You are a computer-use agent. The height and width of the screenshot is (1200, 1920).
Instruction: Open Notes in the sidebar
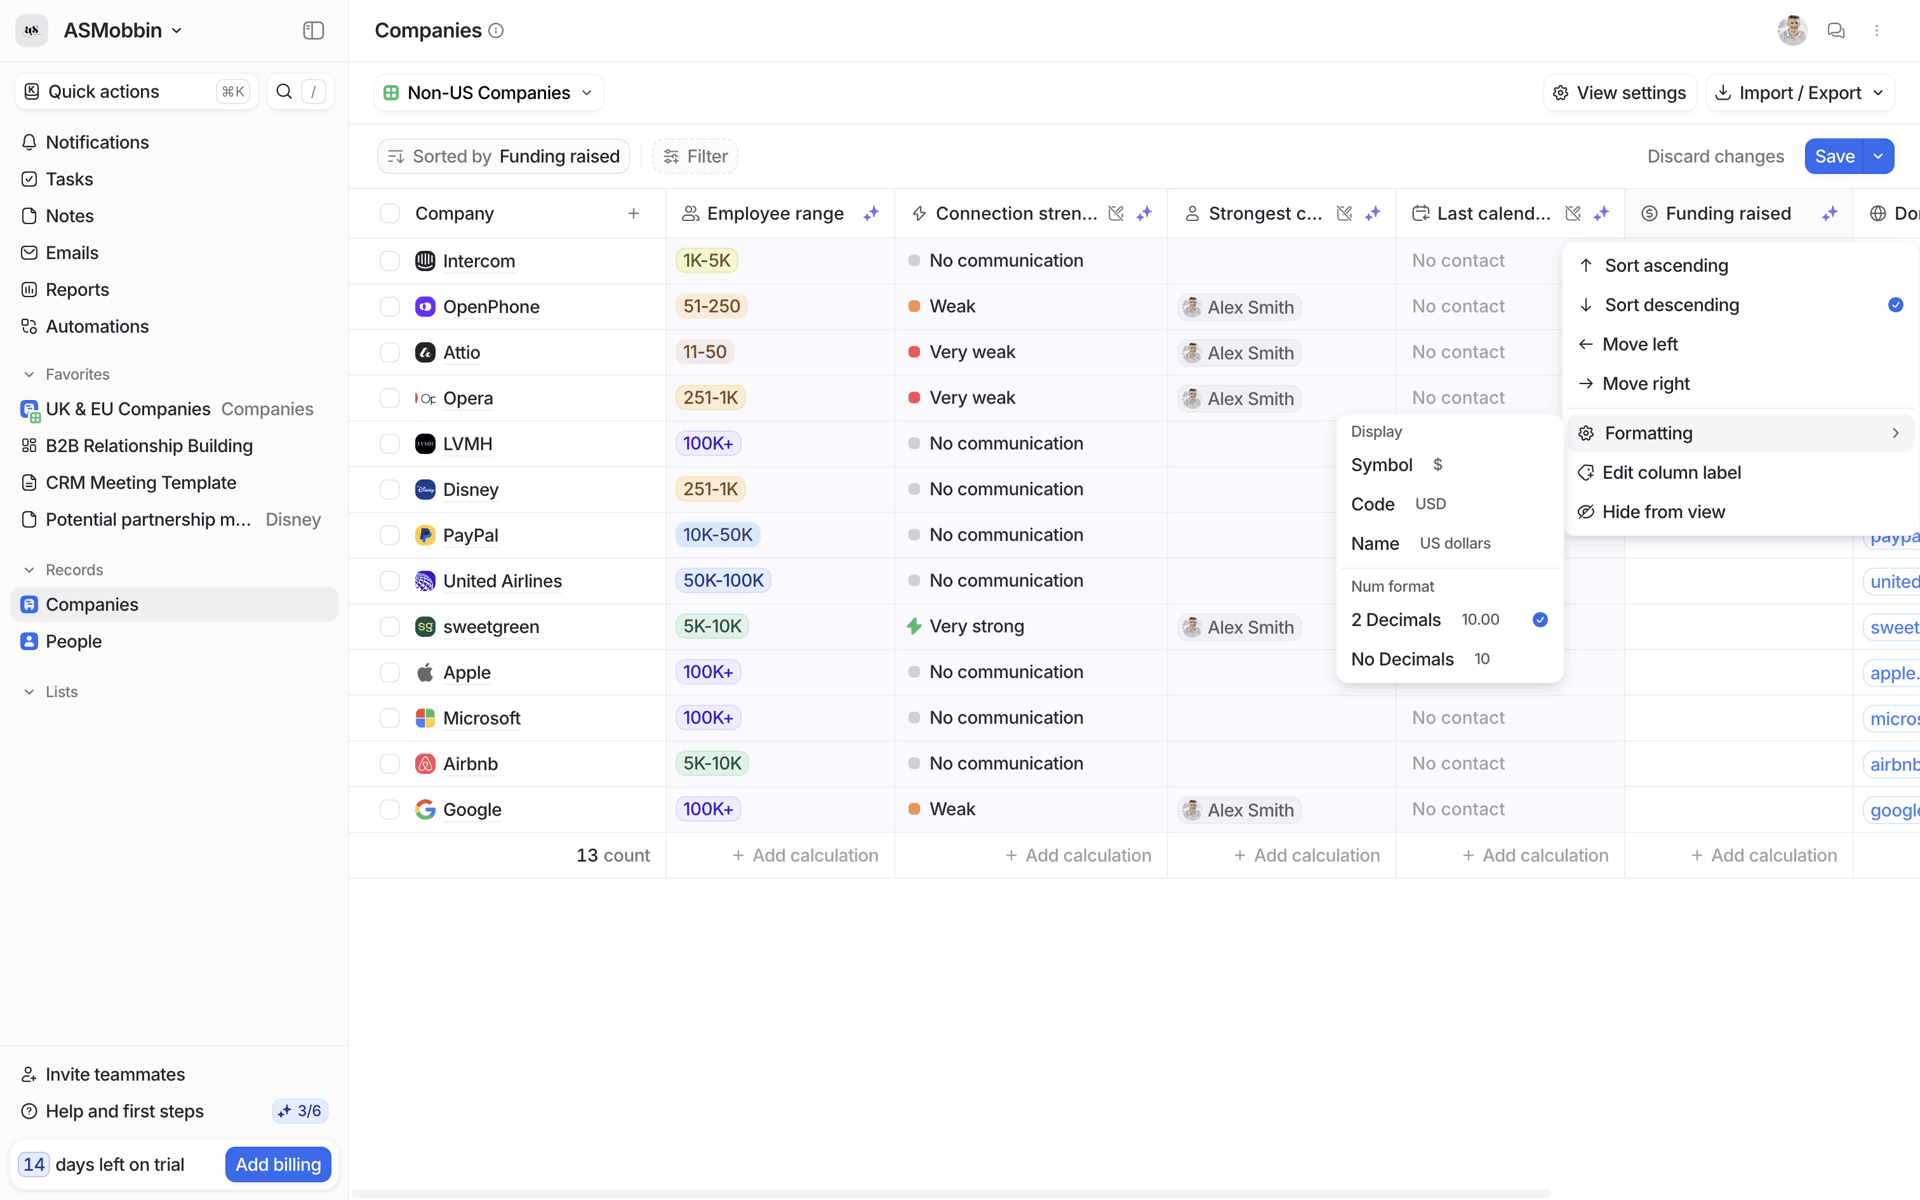click(174, 216)
